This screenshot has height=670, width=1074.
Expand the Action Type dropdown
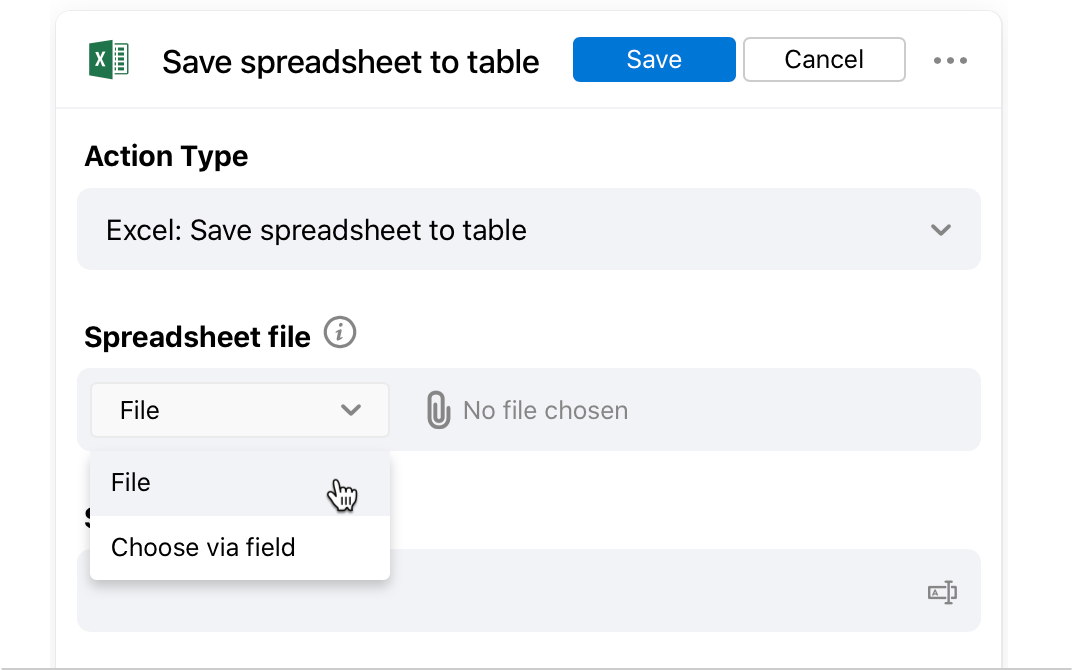[x=529, y=229]
